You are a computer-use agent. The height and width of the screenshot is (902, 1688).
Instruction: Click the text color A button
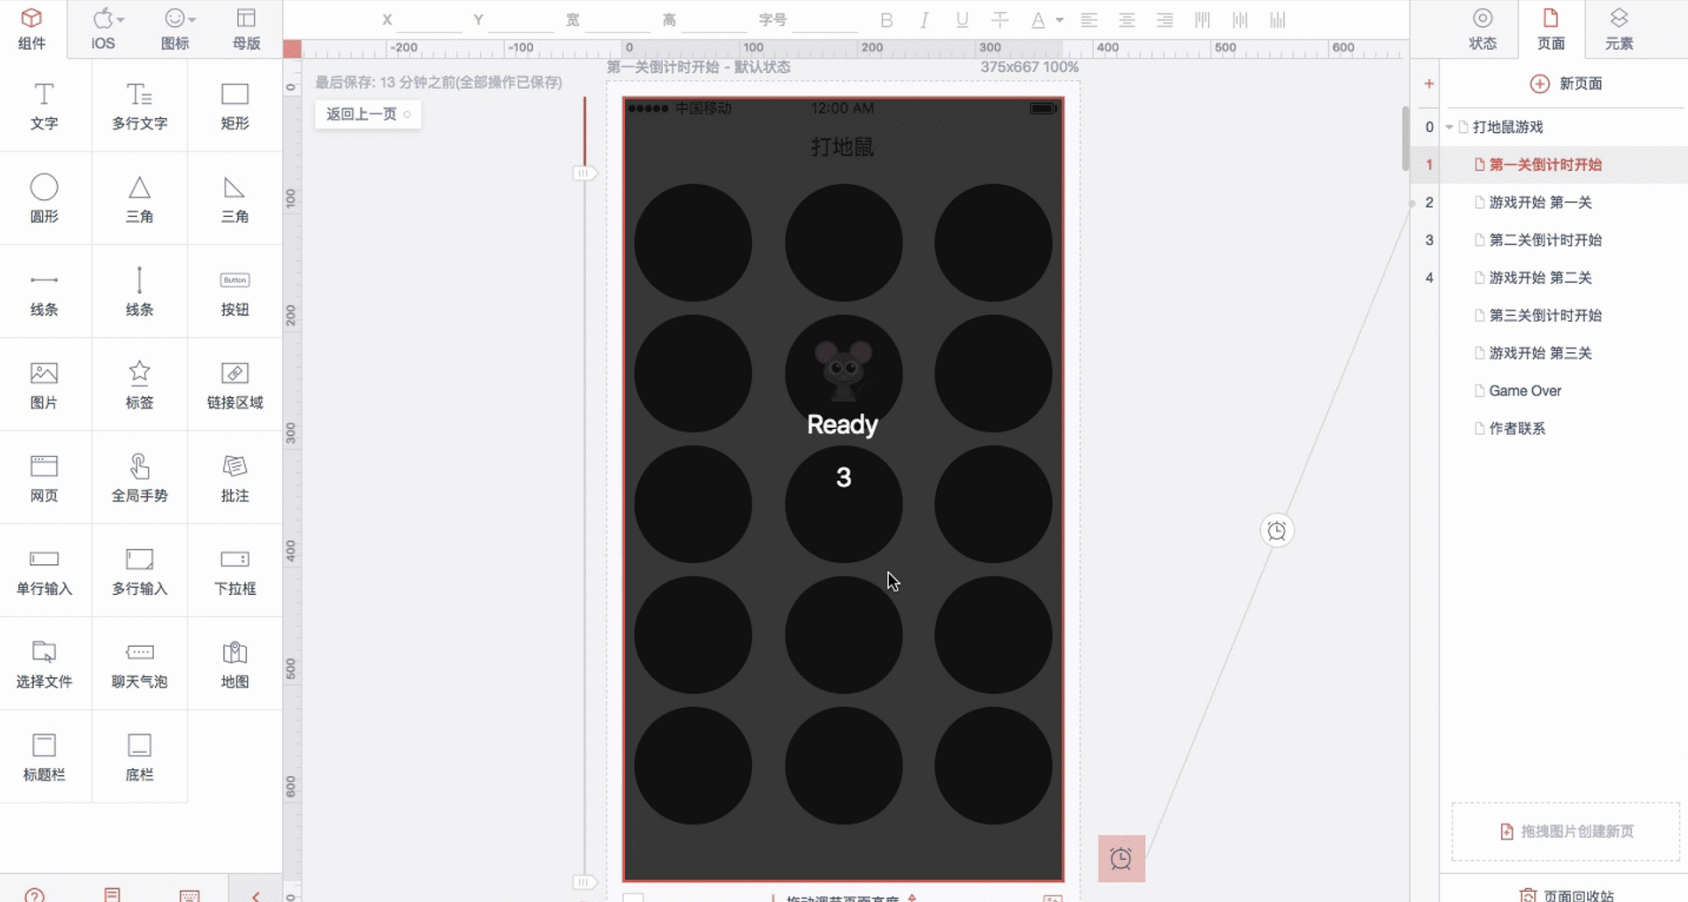(x=1038, y=20)
